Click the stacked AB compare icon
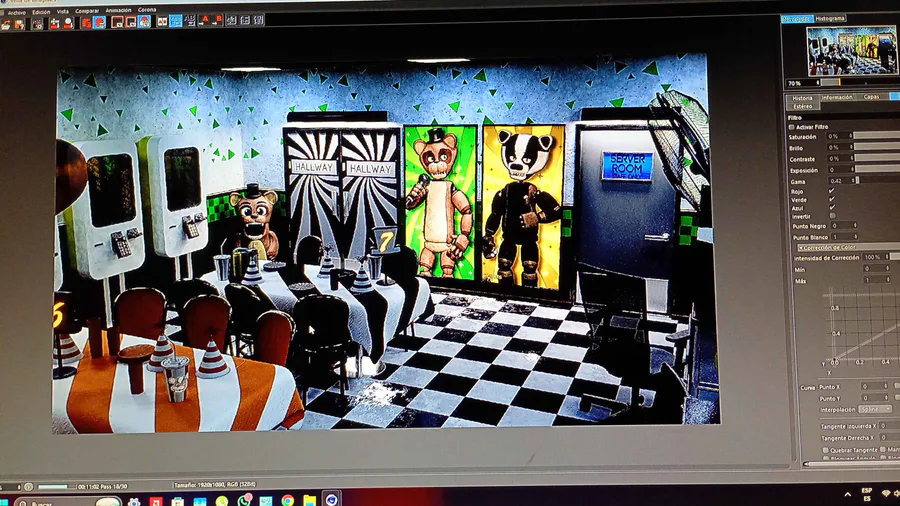900x506 pixels. [189, 20]
